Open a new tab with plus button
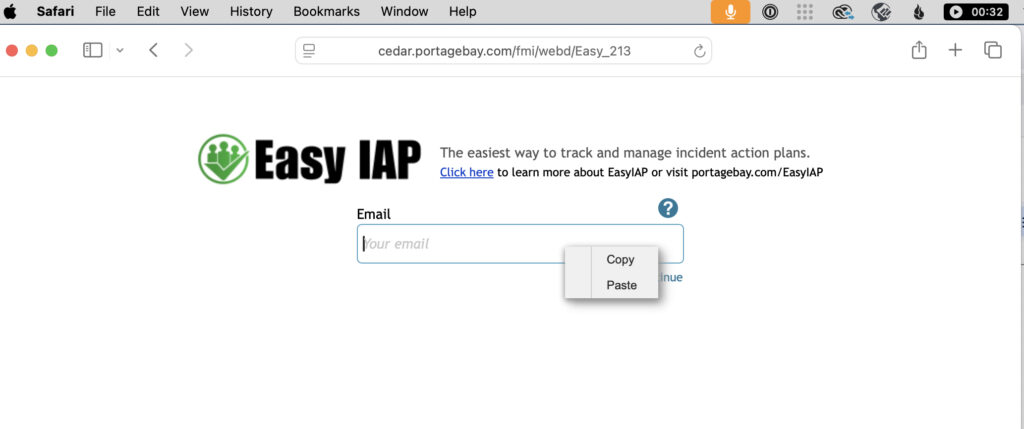This screenshot has width=1024, height=429. [955, 50]
